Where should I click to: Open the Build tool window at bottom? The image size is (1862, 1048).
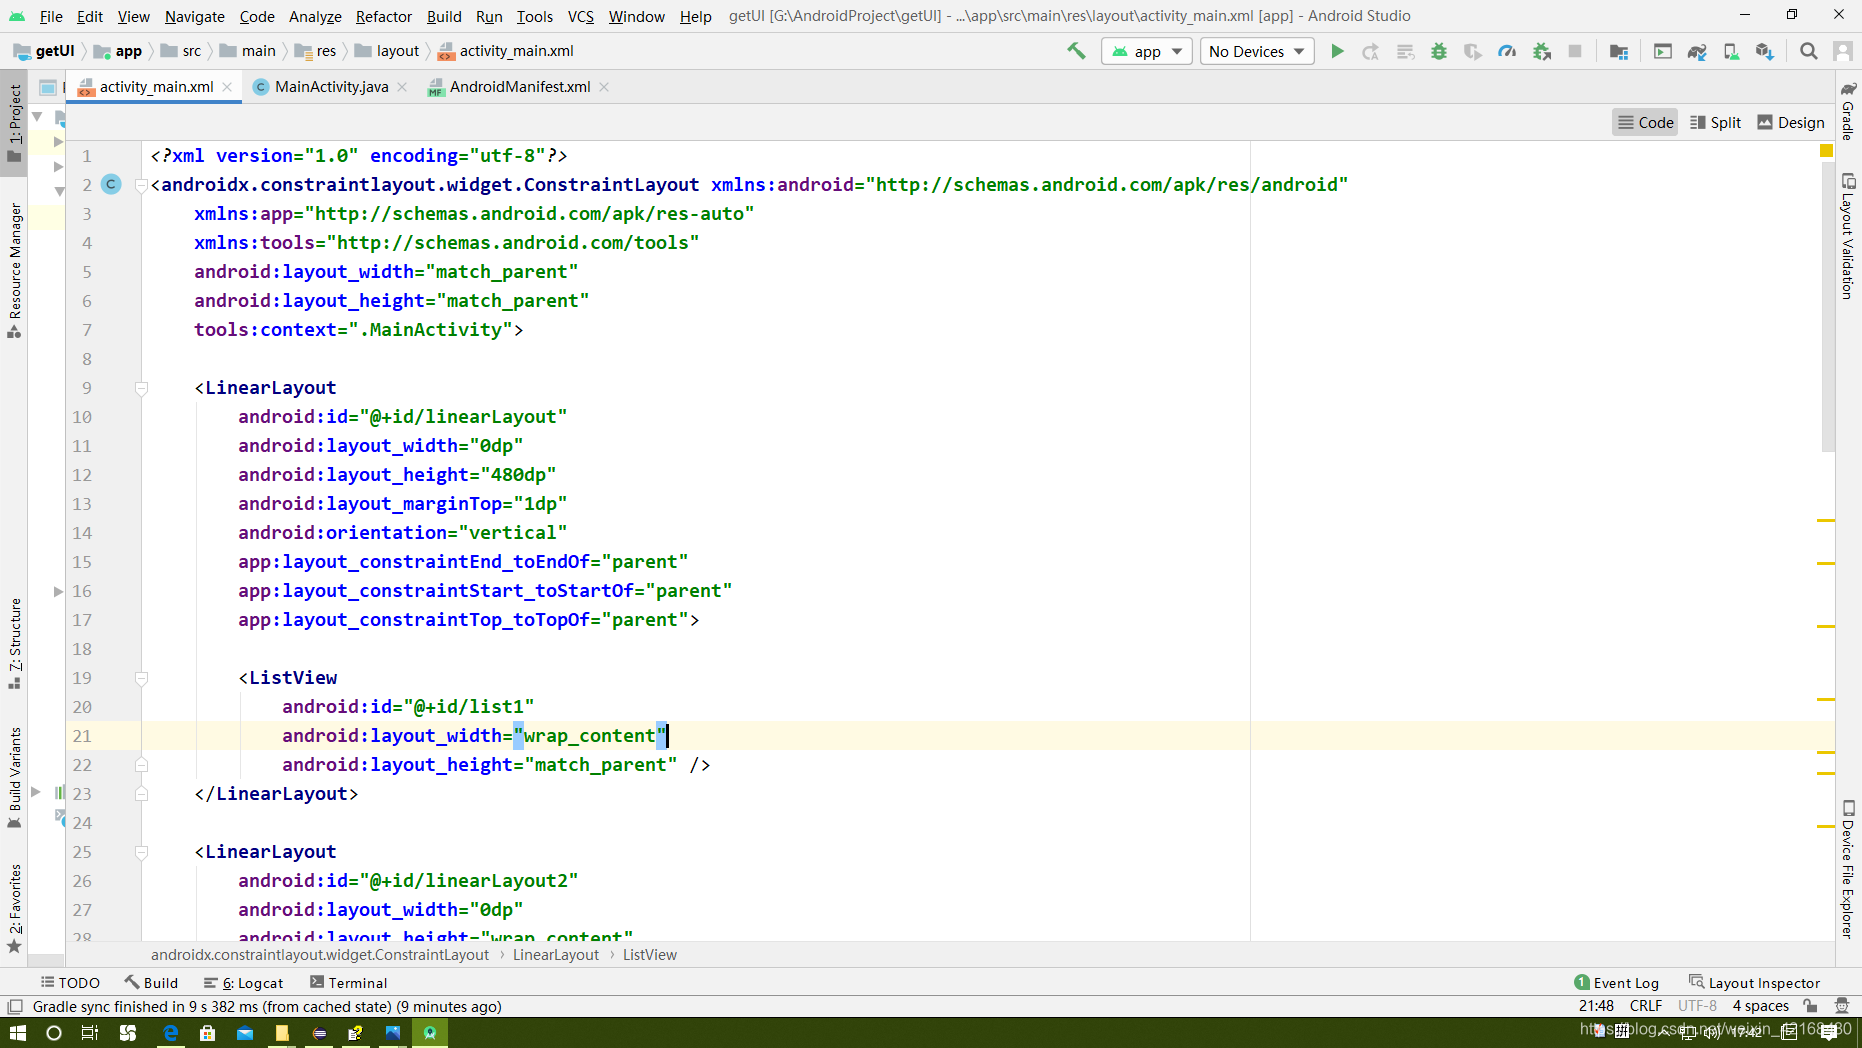(151, 982)
